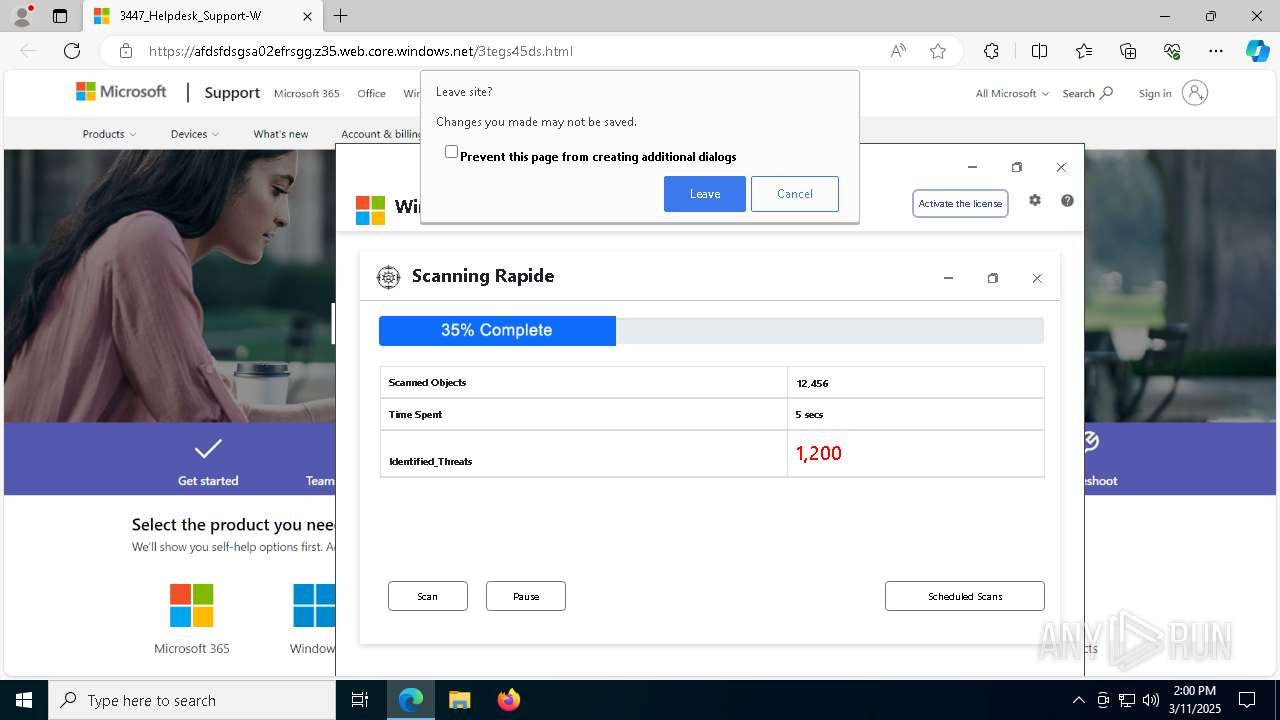The image size is (1280, 720).
Task: Open the volume control in system tray
Action: (x=1150, y=700)
